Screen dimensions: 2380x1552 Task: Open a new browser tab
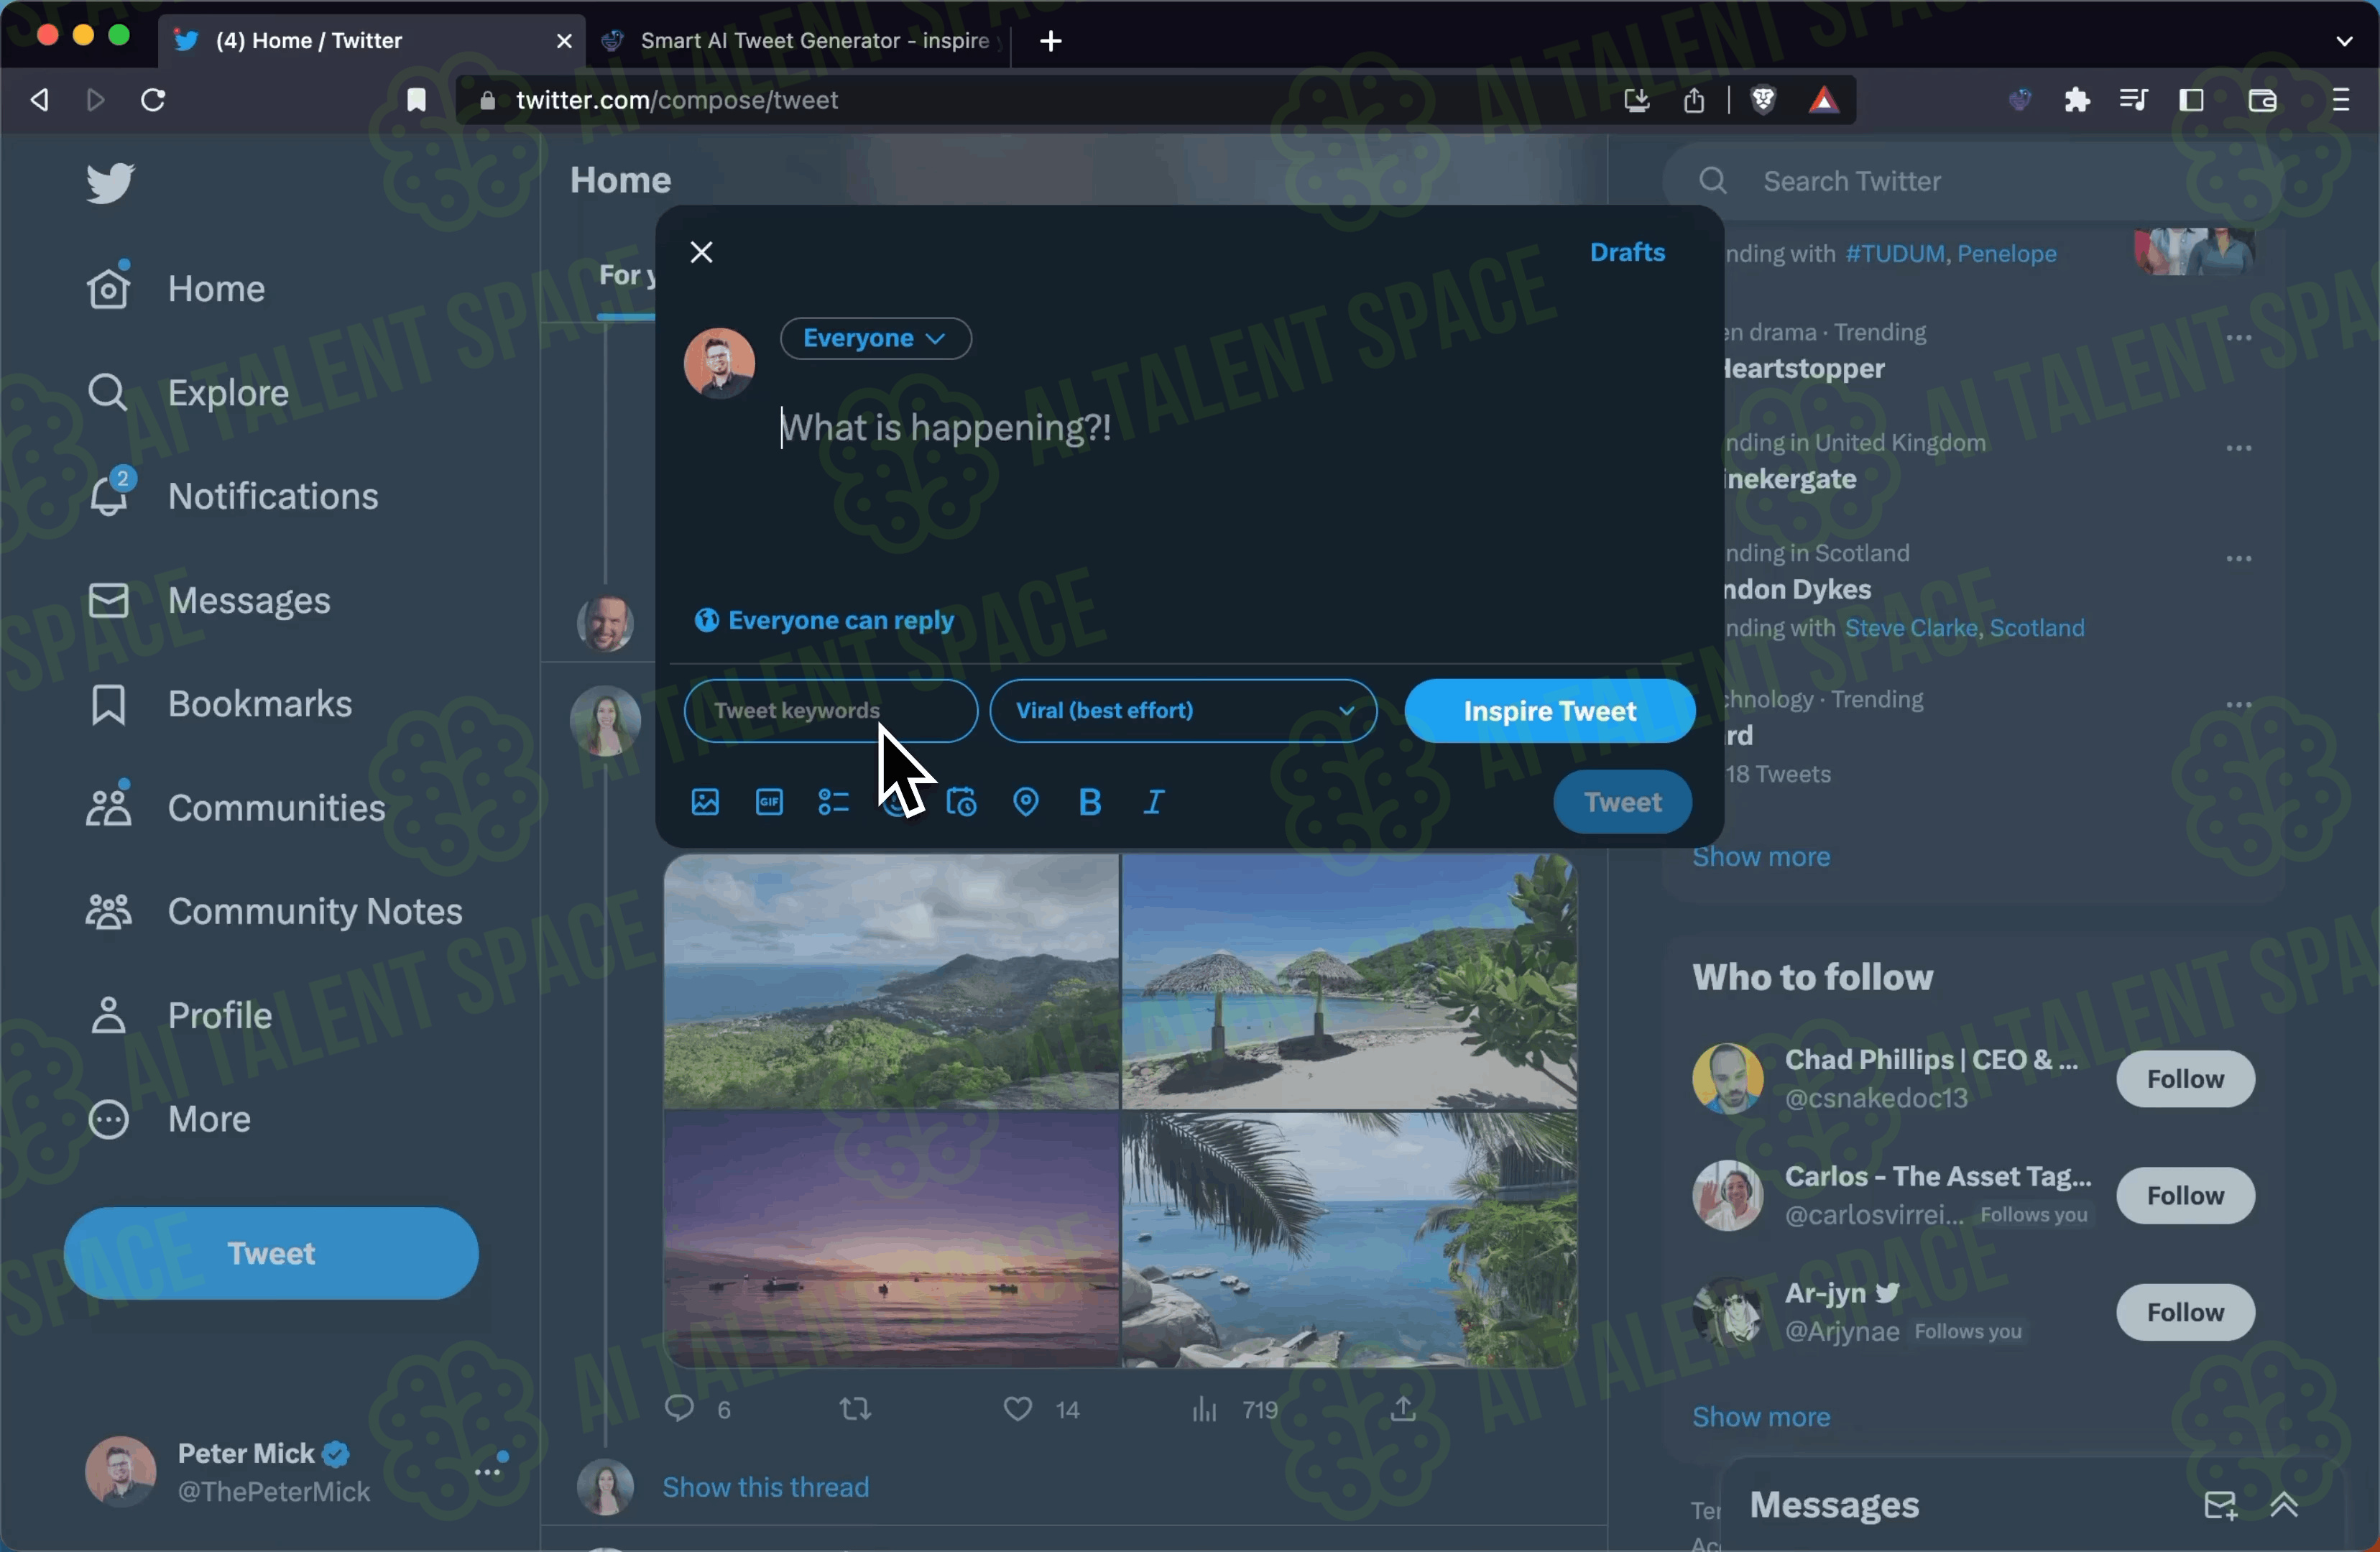click(1051, 41)
